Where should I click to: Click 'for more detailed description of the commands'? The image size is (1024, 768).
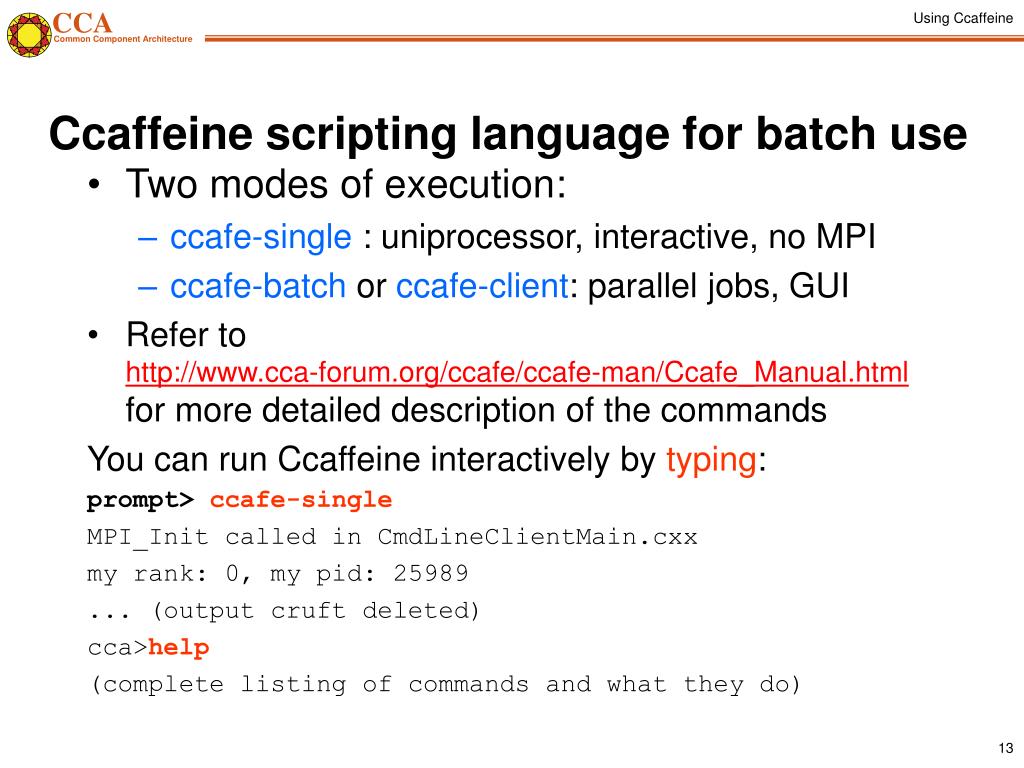476,411
